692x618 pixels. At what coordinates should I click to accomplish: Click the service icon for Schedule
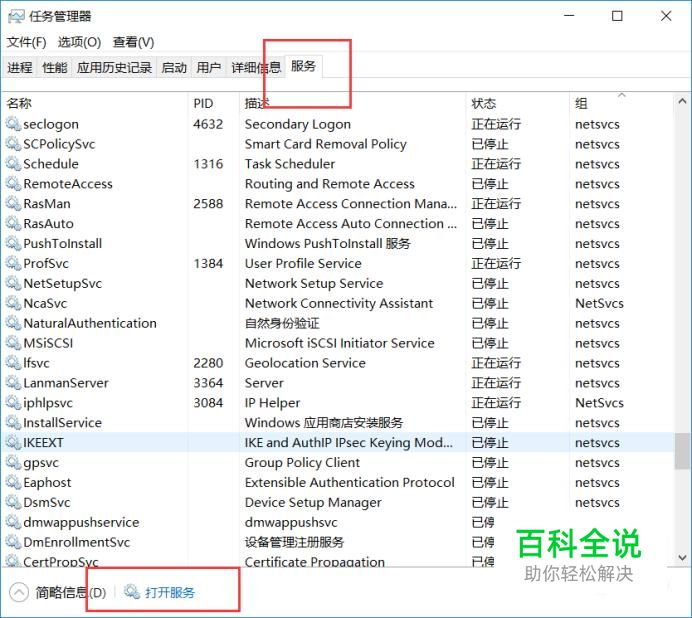(x=13, y=164)
